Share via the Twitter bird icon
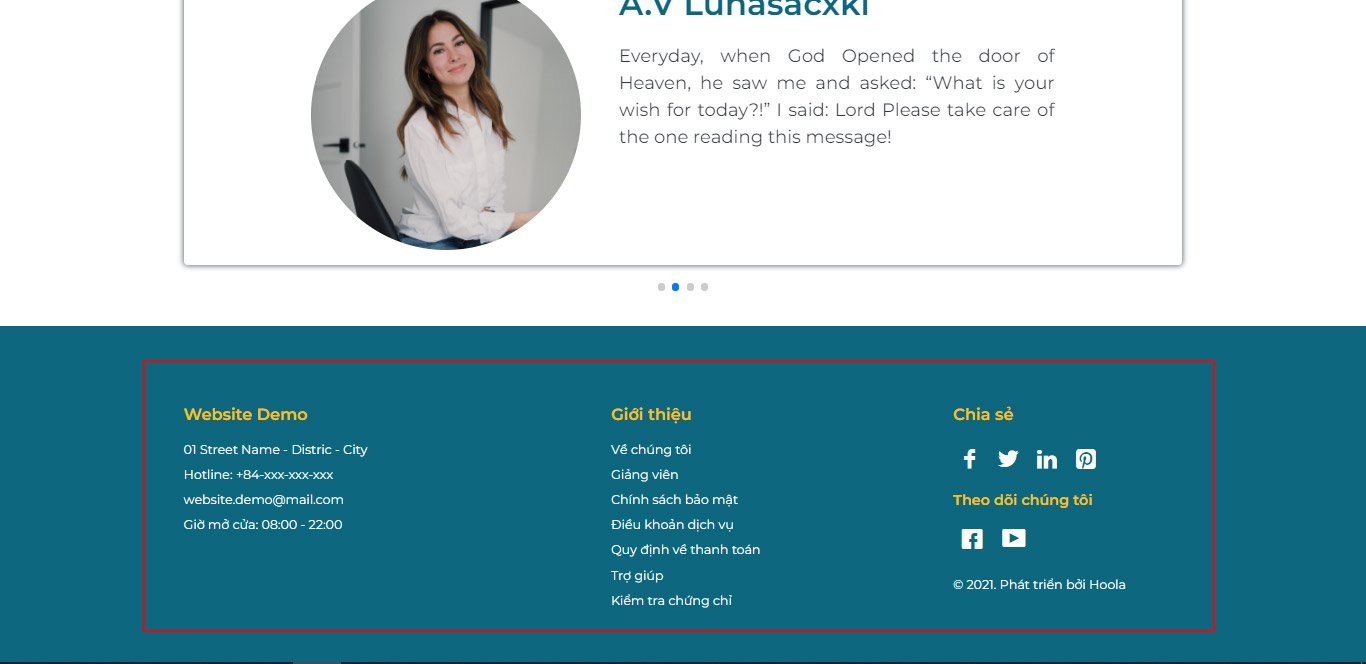Screen dimensions: 1366x664 (x=1008, y=459)
